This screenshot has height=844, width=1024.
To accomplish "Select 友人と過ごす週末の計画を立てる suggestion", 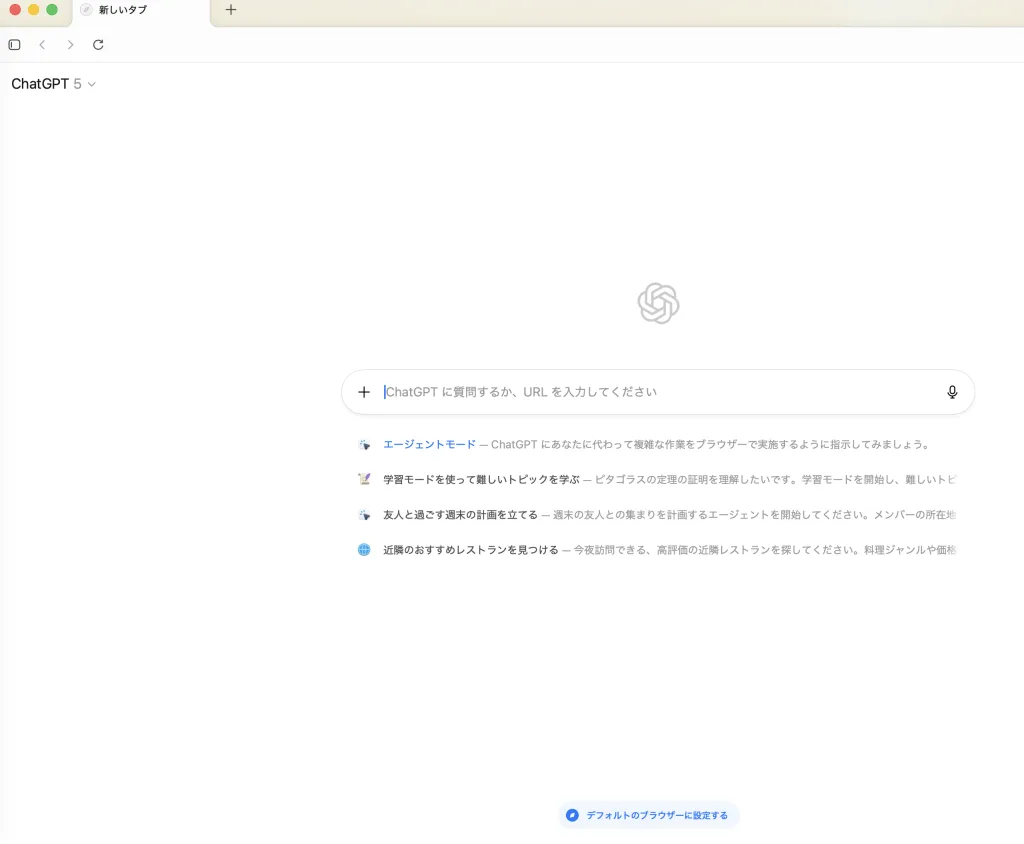I will (x=460, y=514).
